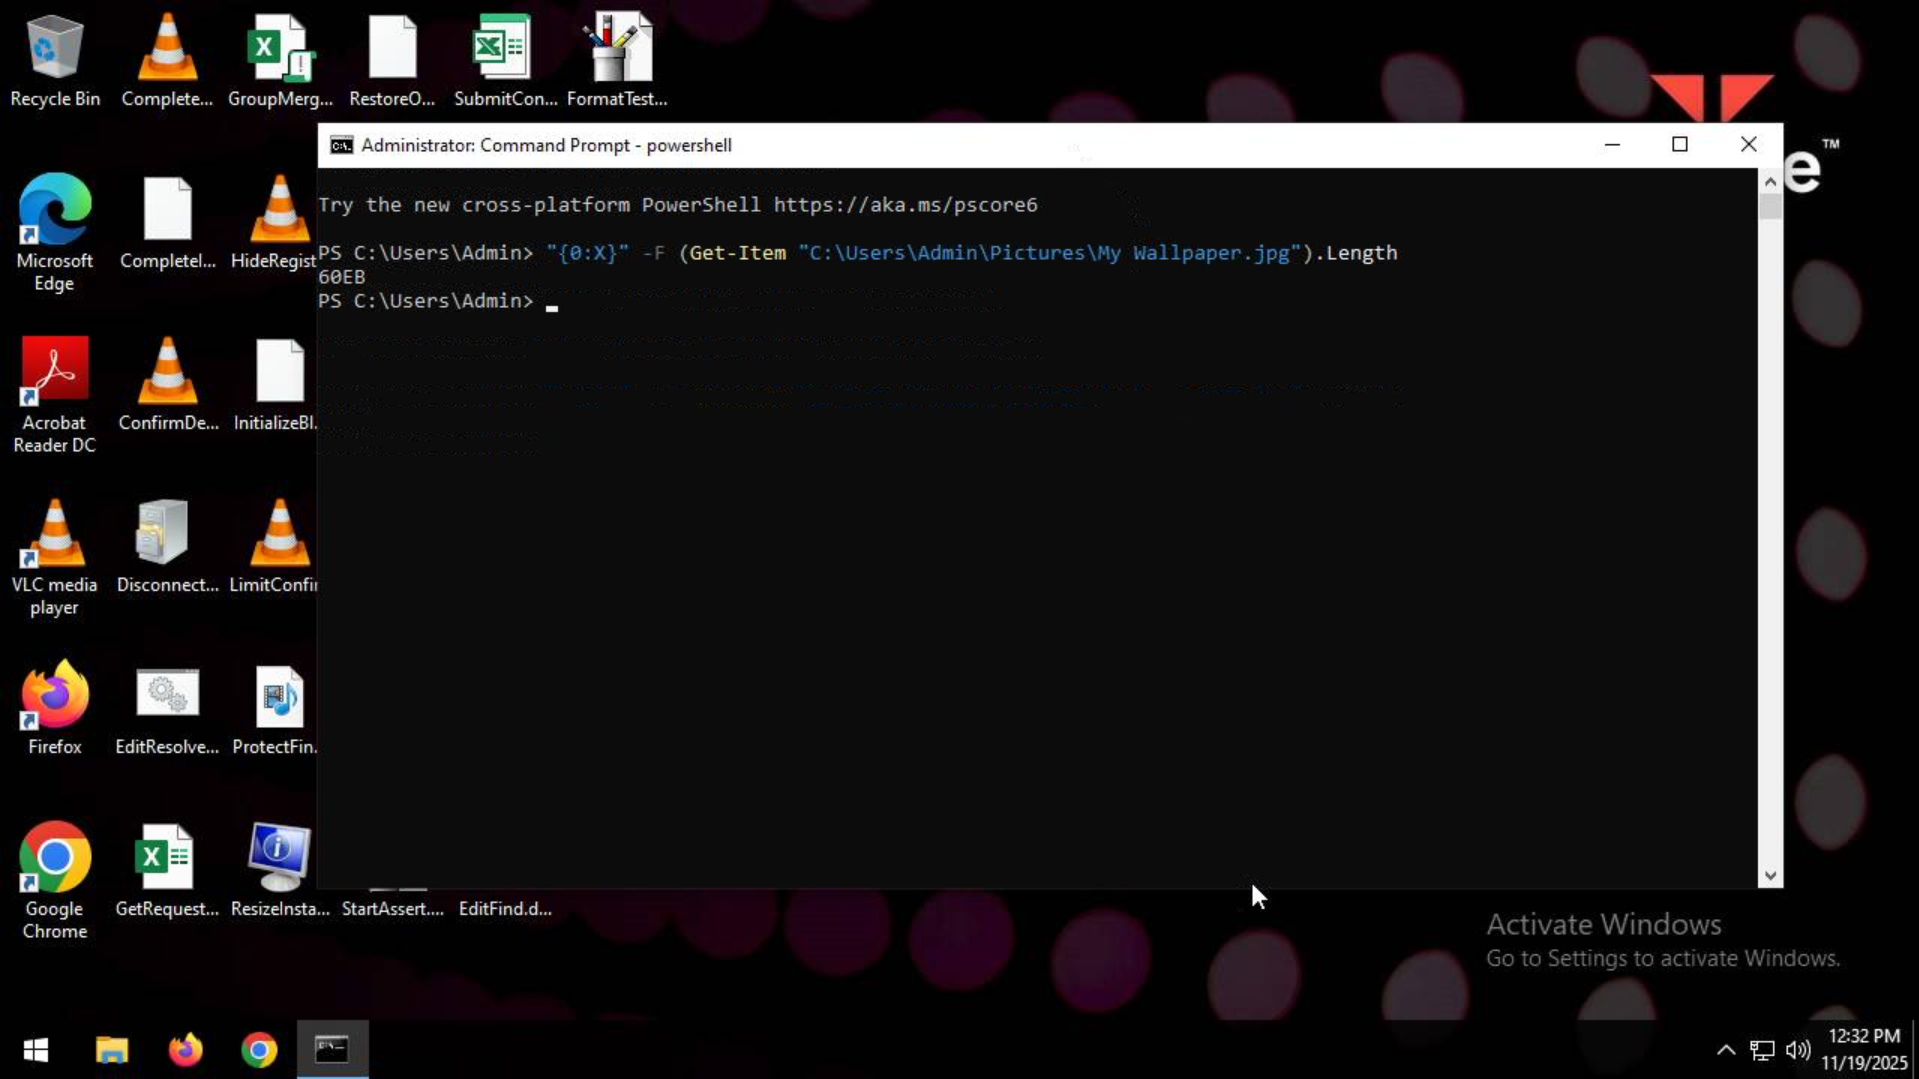1919x1079 pixels.
Task: Select the StartAssert... desktop file label
Action: [x=392, y=908]
